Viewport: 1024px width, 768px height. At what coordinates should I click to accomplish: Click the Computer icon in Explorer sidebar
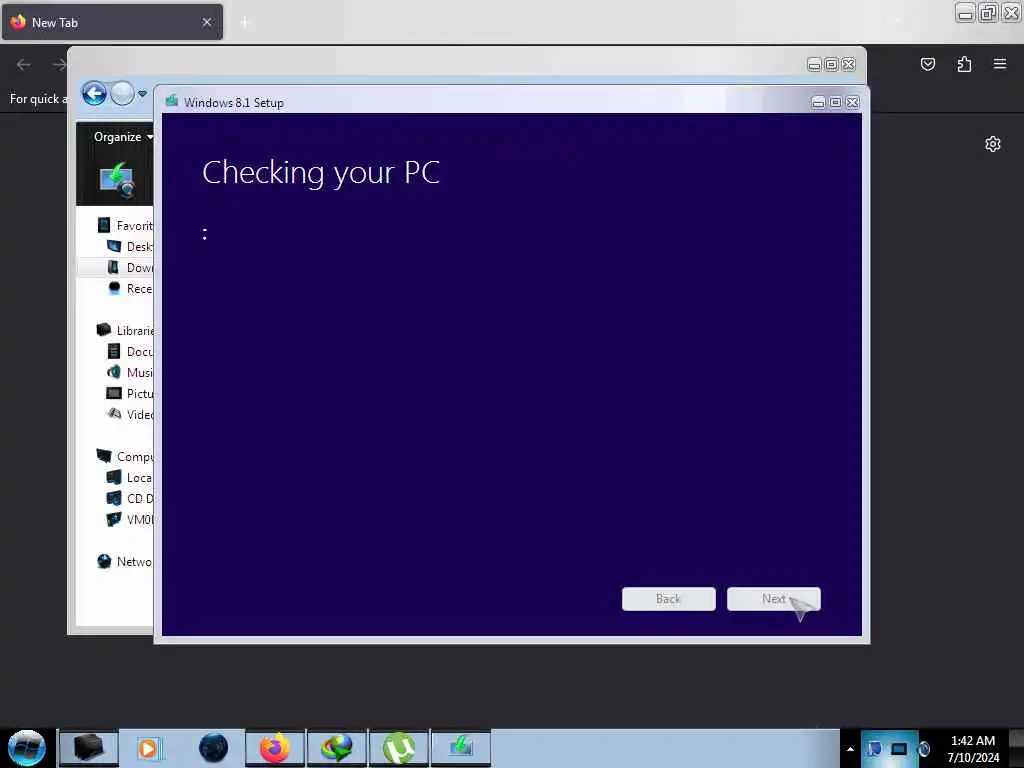click(x=104, y=455)
